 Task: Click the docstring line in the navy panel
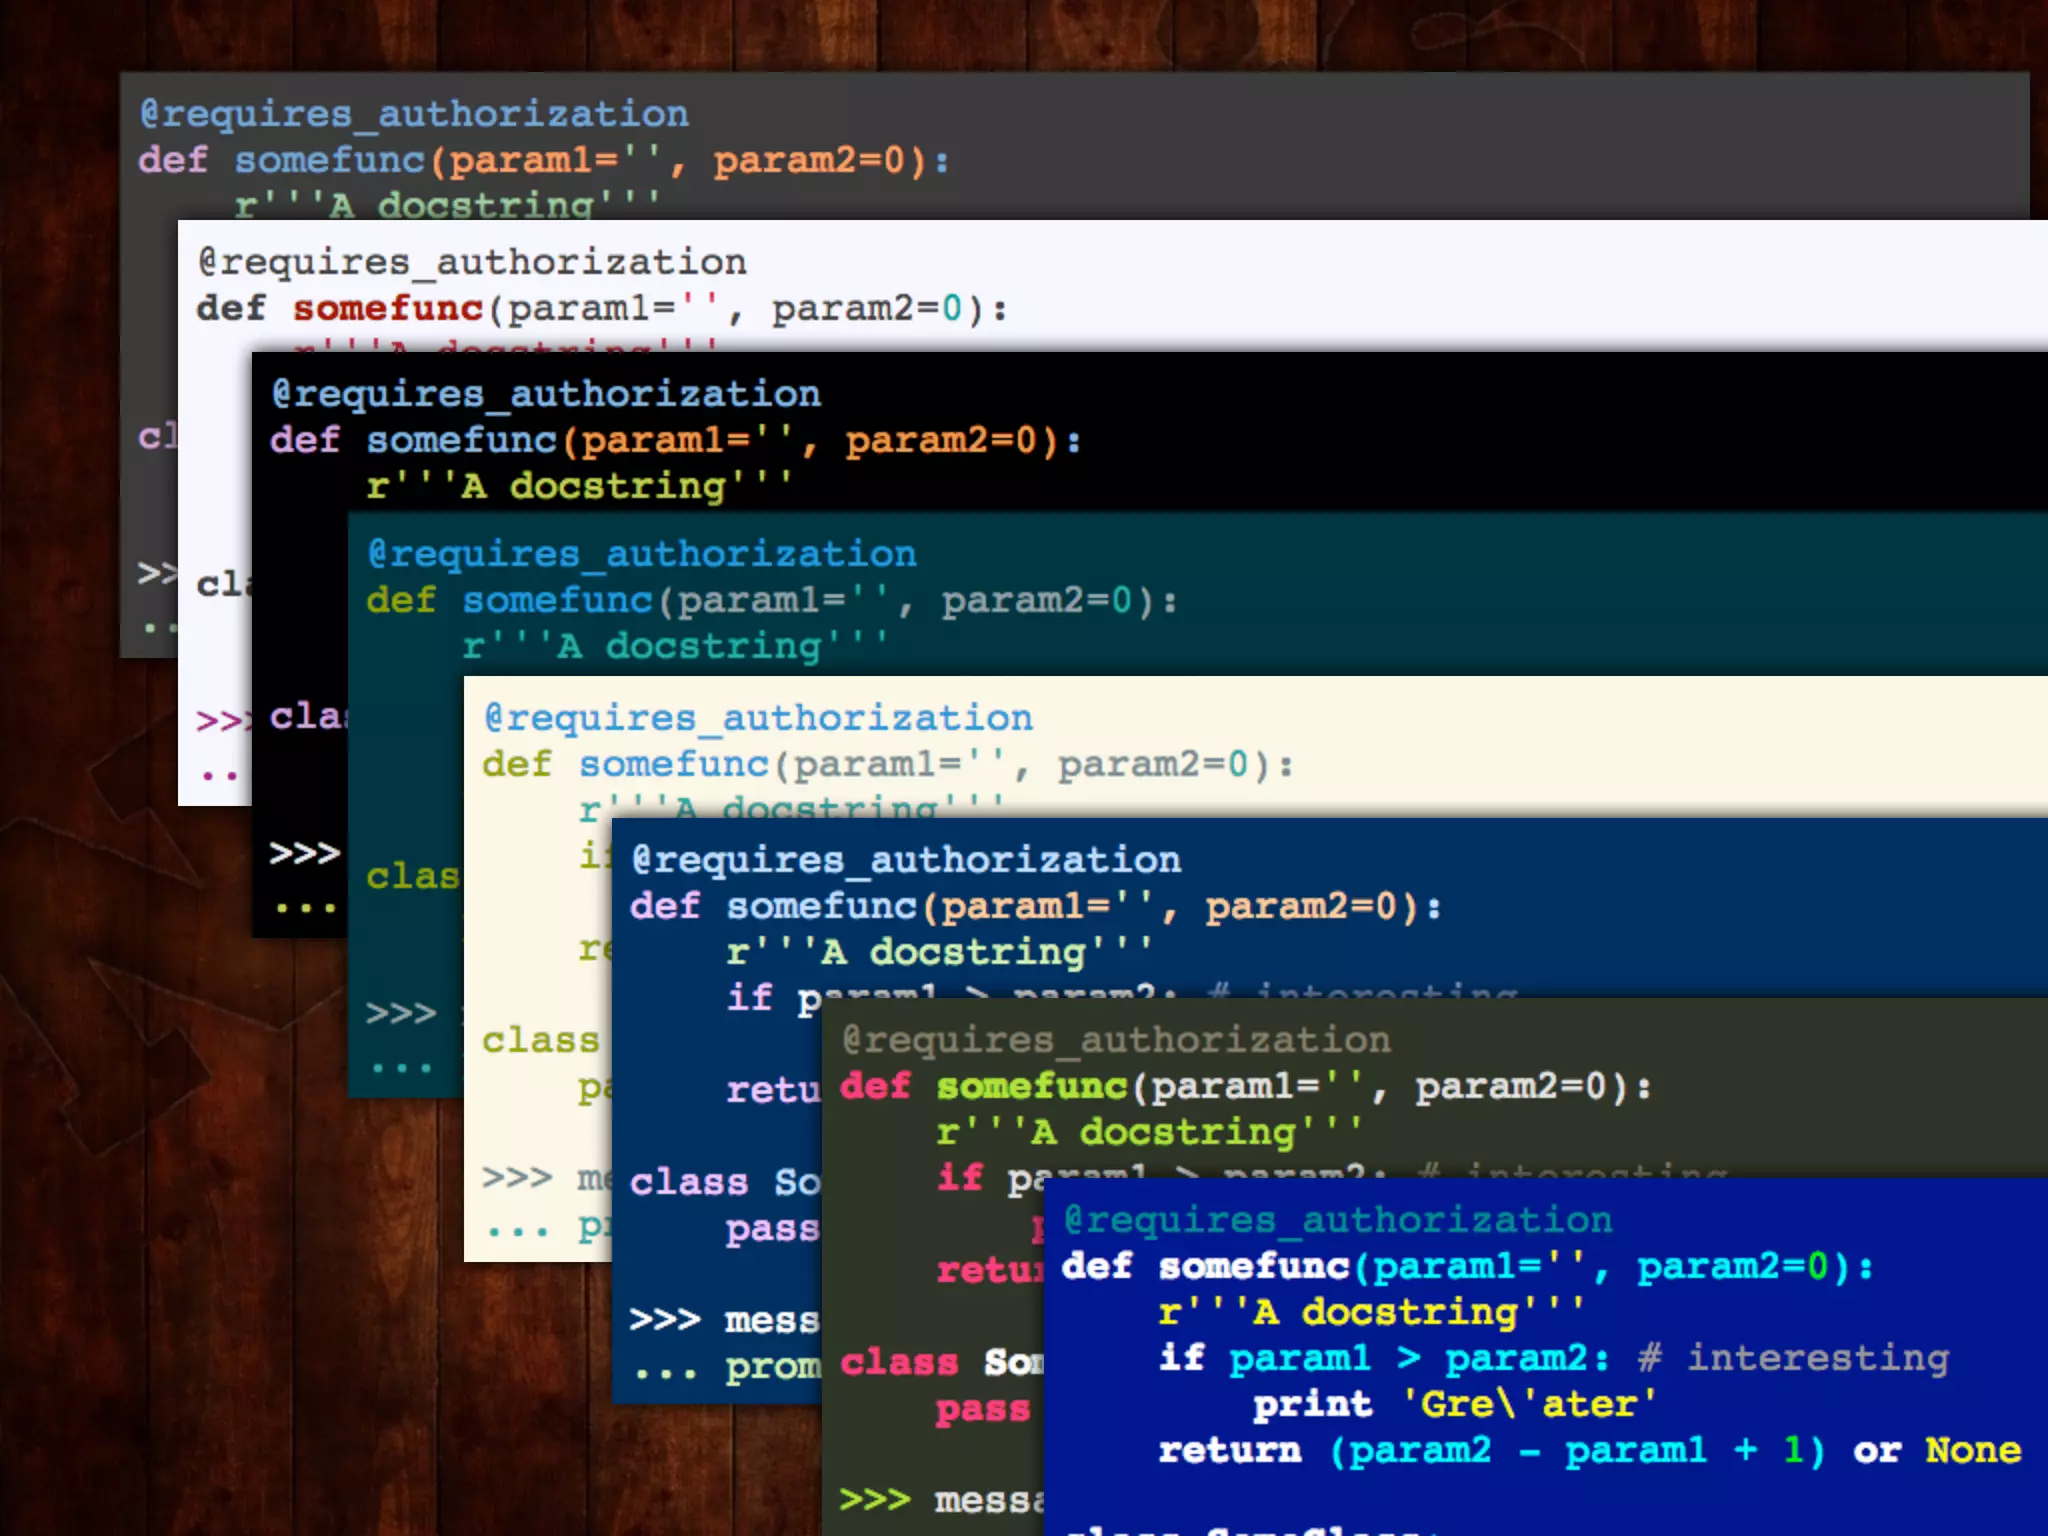[x=938, y=952]
